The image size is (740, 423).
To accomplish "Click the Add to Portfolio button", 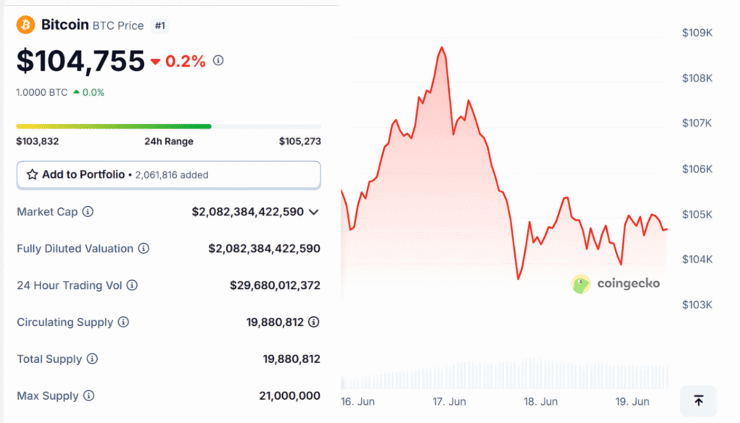I will tap(168, 175).
